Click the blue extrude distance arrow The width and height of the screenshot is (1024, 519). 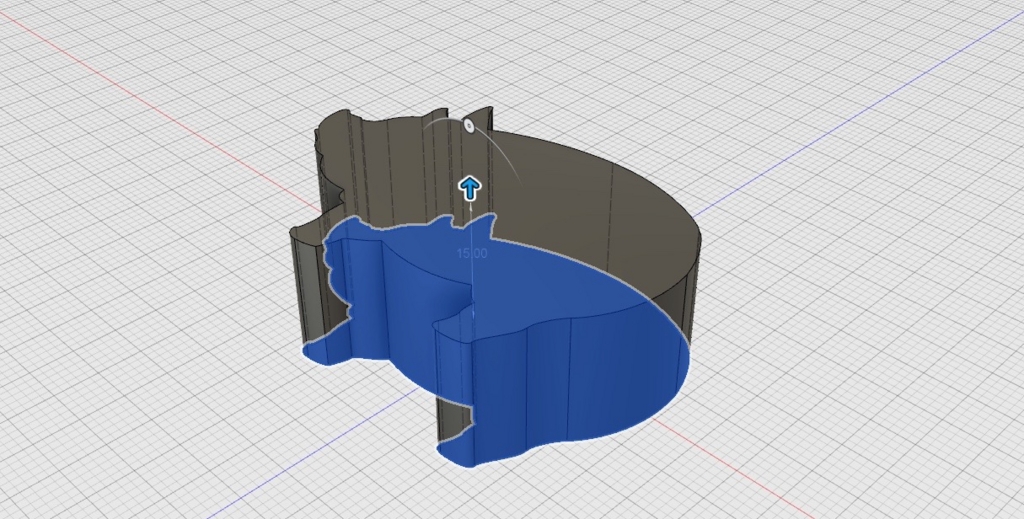[470, 189]
